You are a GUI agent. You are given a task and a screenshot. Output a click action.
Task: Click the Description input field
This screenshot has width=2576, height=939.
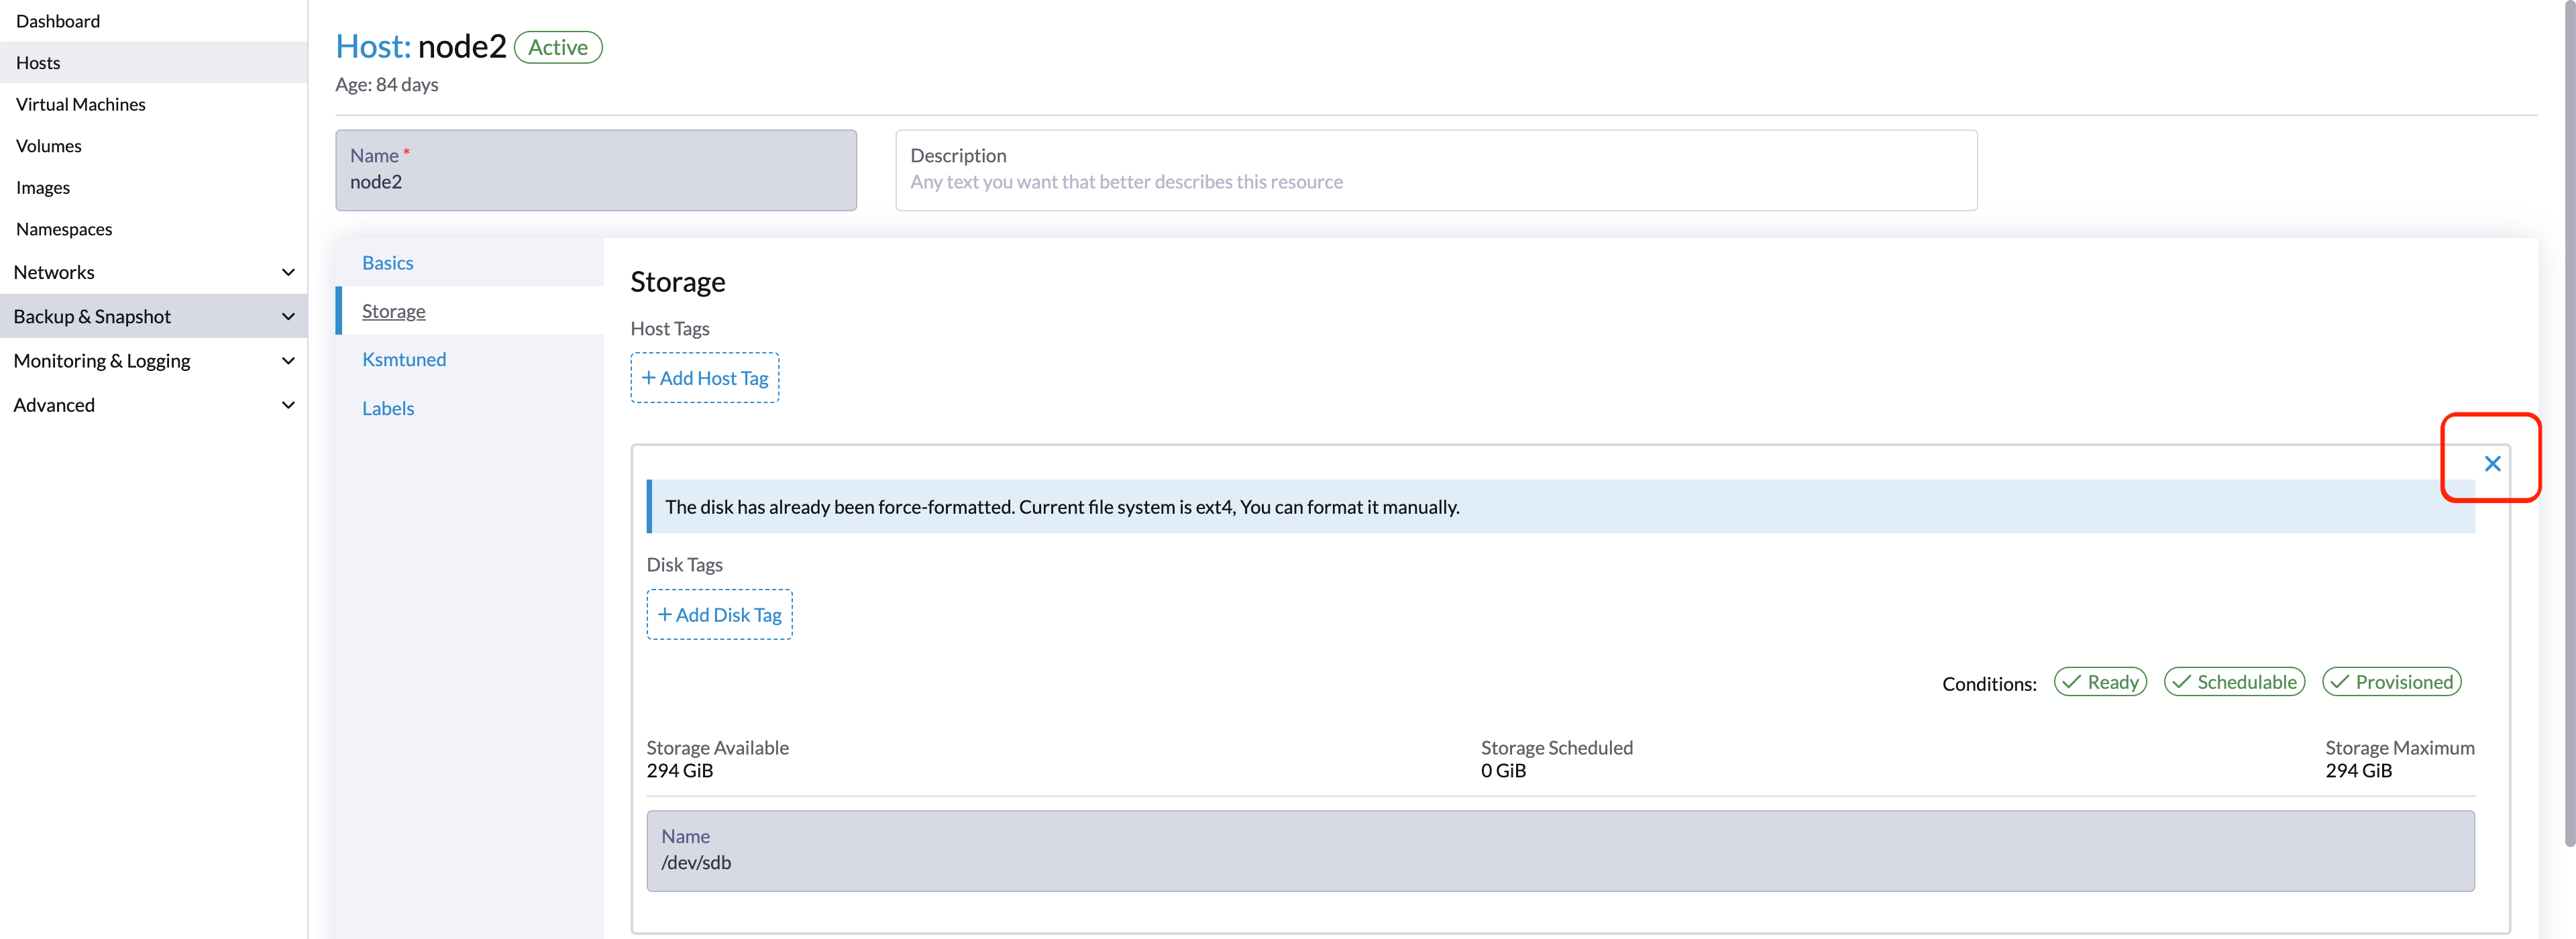point(1435,182)
